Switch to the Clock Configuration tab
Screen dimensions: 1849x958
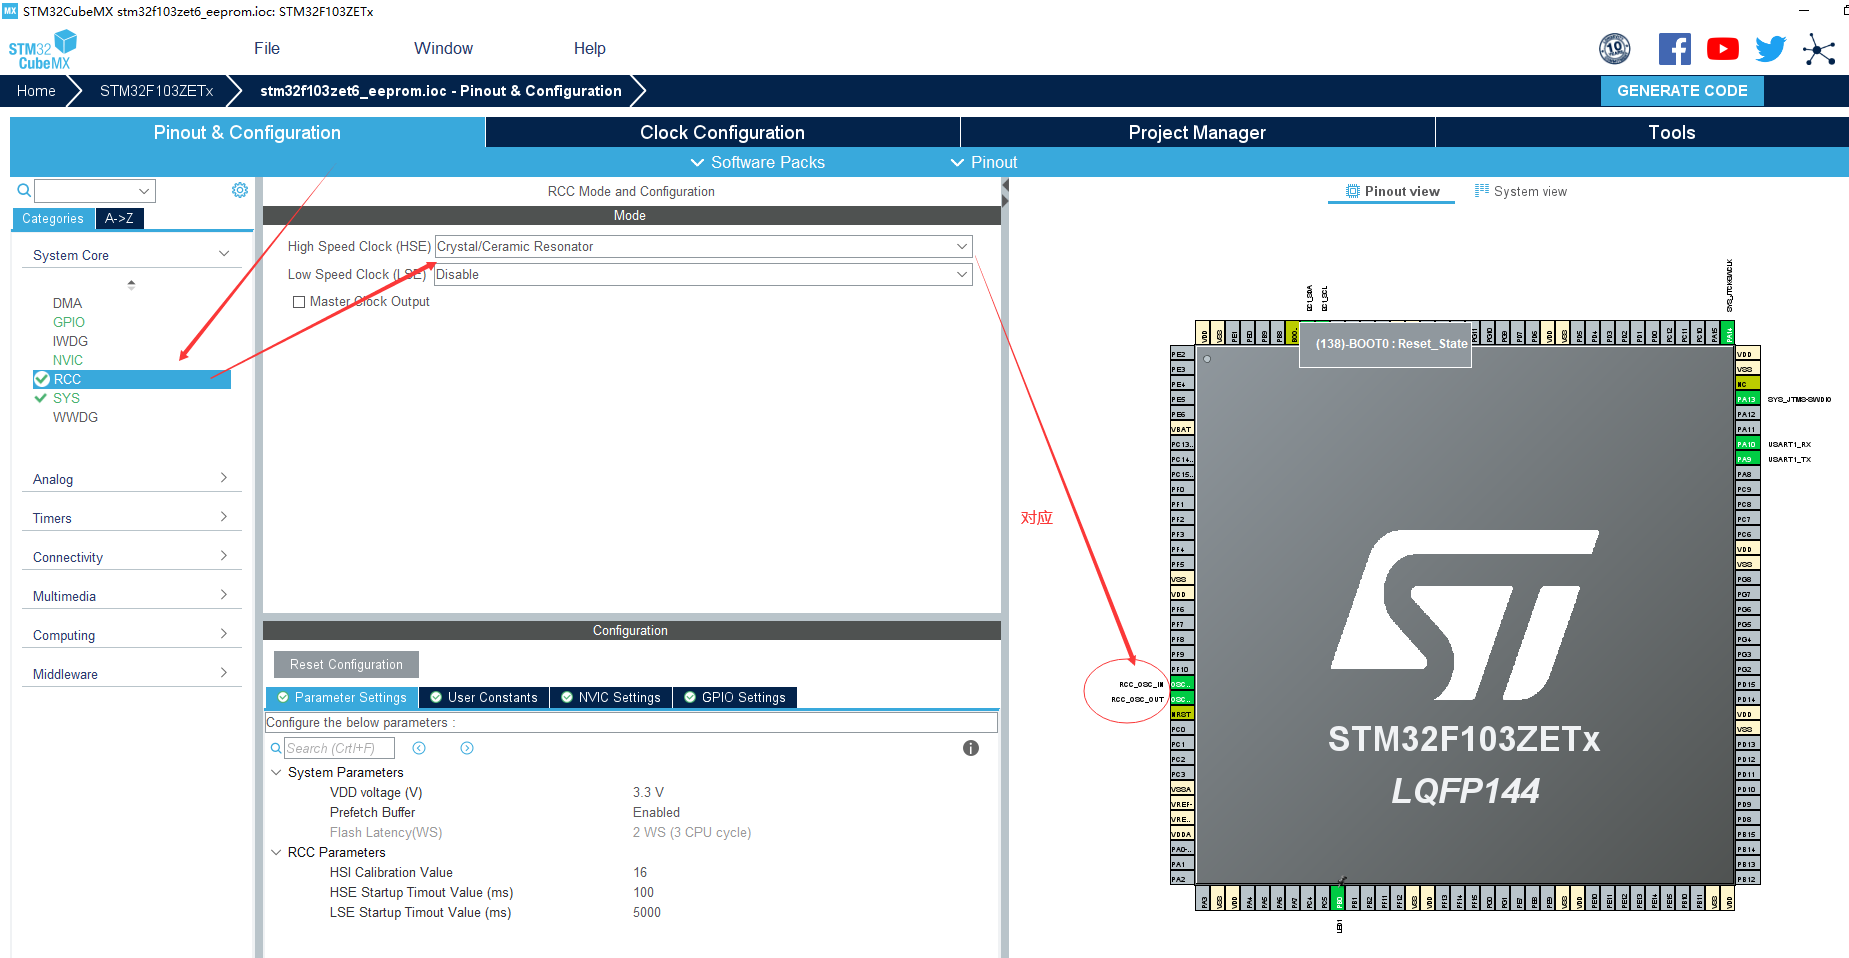point(721,131)
